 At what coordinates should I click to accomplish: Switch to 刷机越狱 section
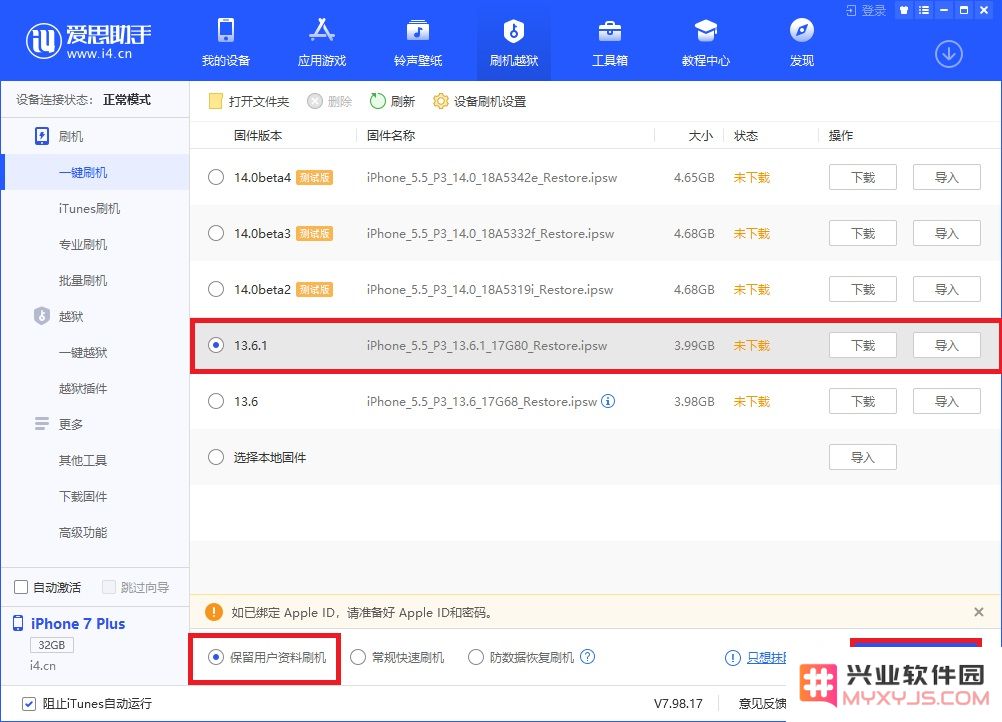tap(514, 42)
